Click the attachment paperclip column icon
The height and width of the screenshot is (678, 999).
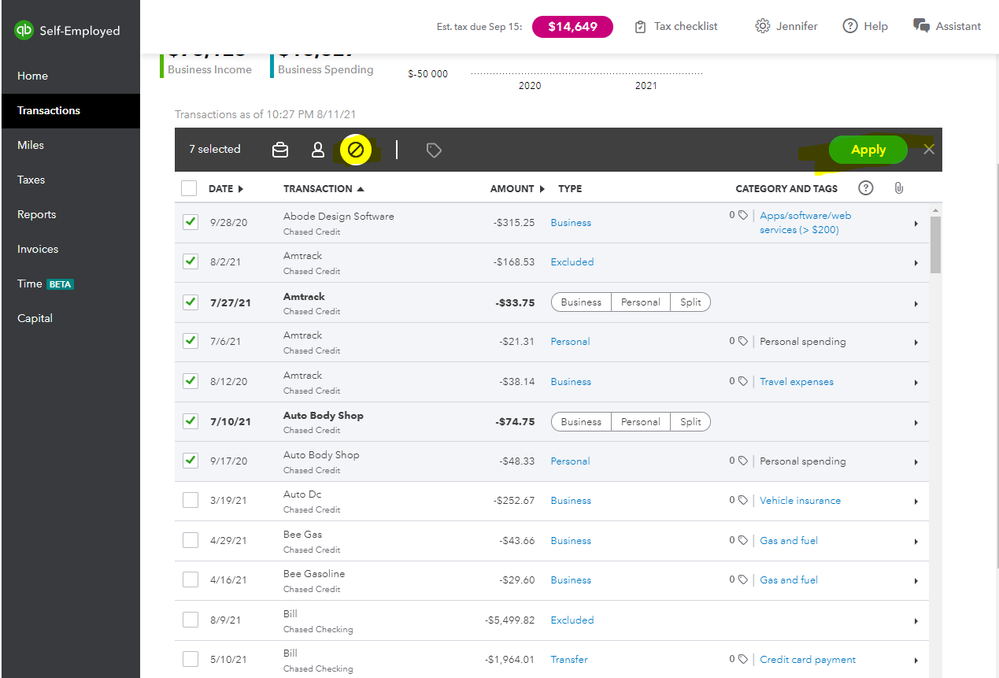(x=898, y=188)
